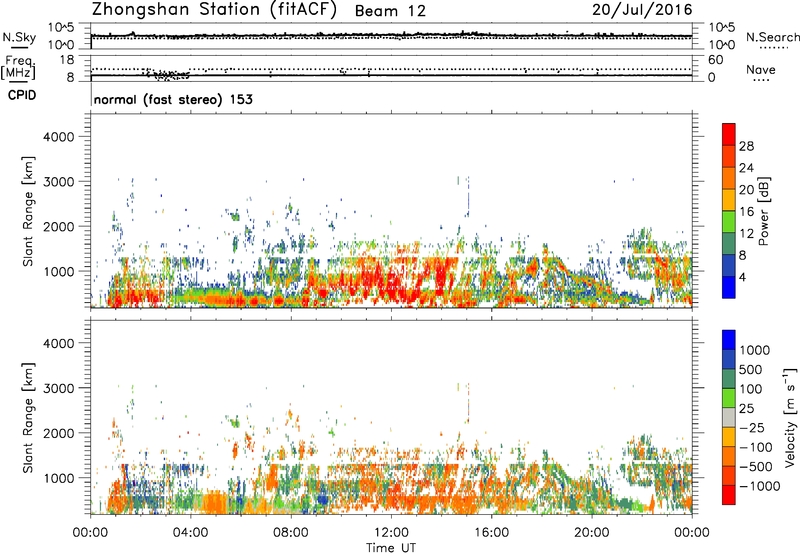Click the "3000" range tick in Power panel
800x554 pixels.
coord(59,182)
